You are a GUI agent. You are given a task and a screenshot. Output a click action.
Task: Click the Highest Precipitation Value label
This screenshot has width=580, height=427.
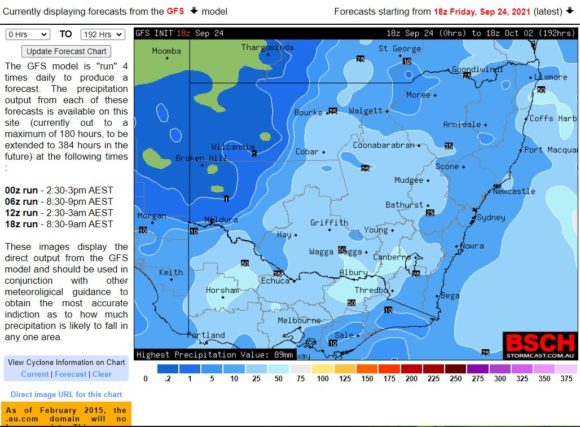tap(215, 355)
